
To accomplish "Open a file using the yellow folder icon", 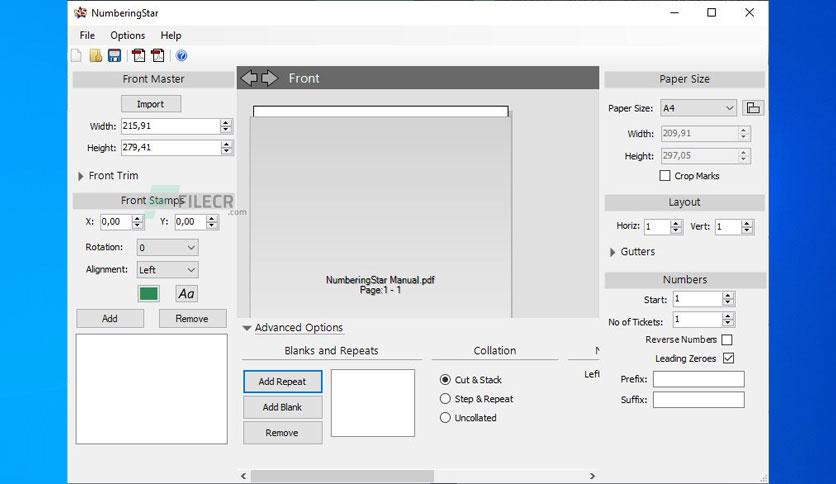I will [x=95, y=55].
